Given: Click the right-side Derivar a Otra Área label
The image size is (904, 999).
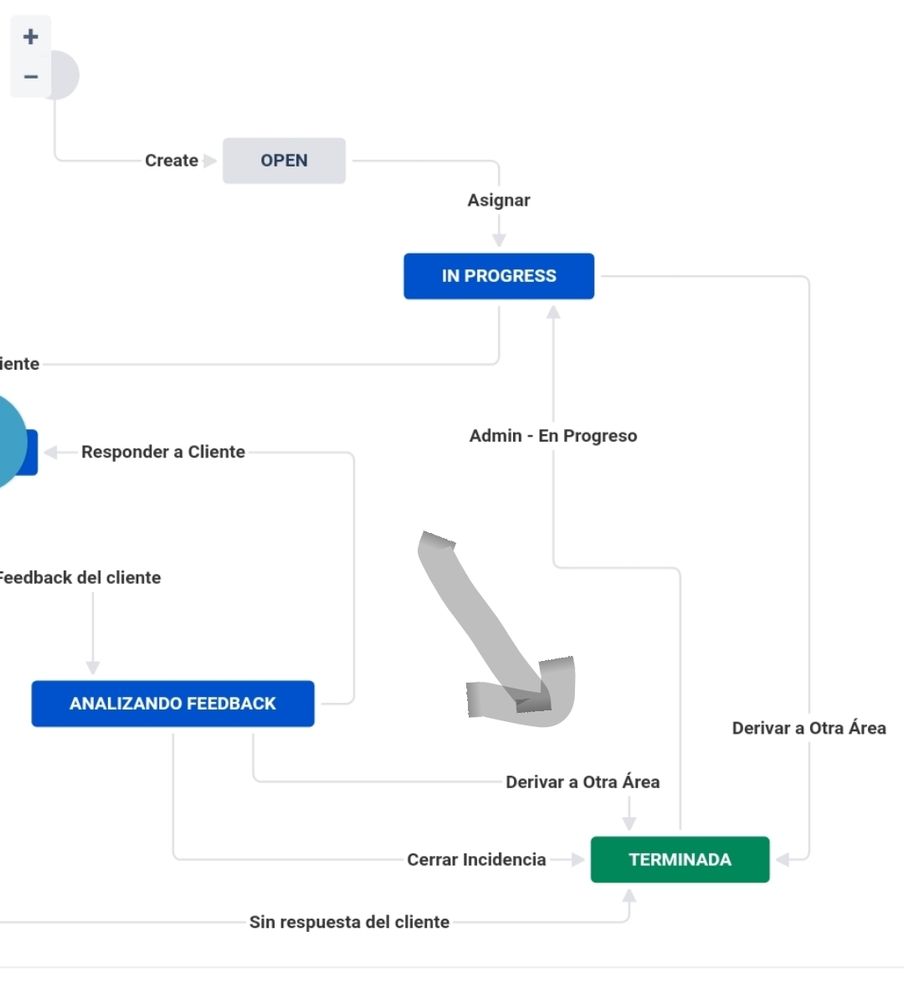Looking at the screenshot, I should click(810, 728).
